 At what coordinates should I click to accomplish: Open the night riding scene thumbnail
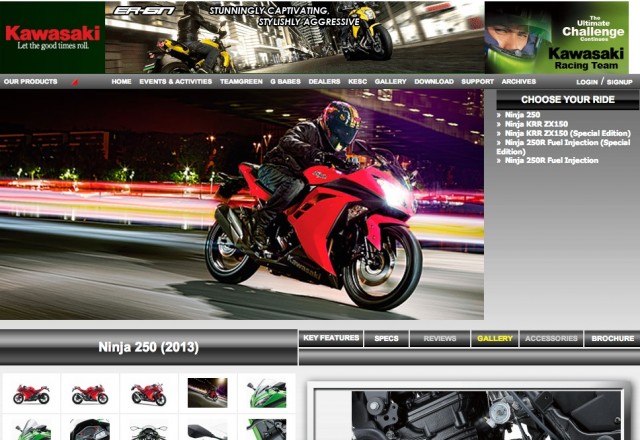point(207,393)
